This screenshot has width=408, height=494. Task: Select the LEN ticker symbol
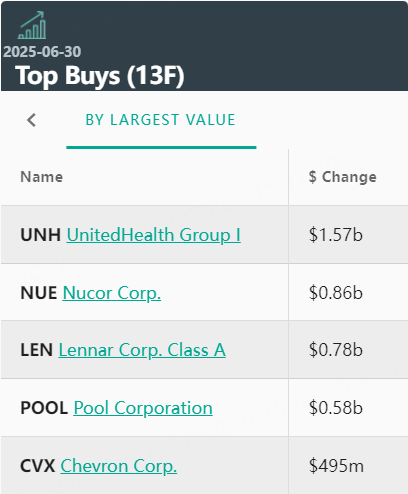pyautogui.click(x=37, y=350)
